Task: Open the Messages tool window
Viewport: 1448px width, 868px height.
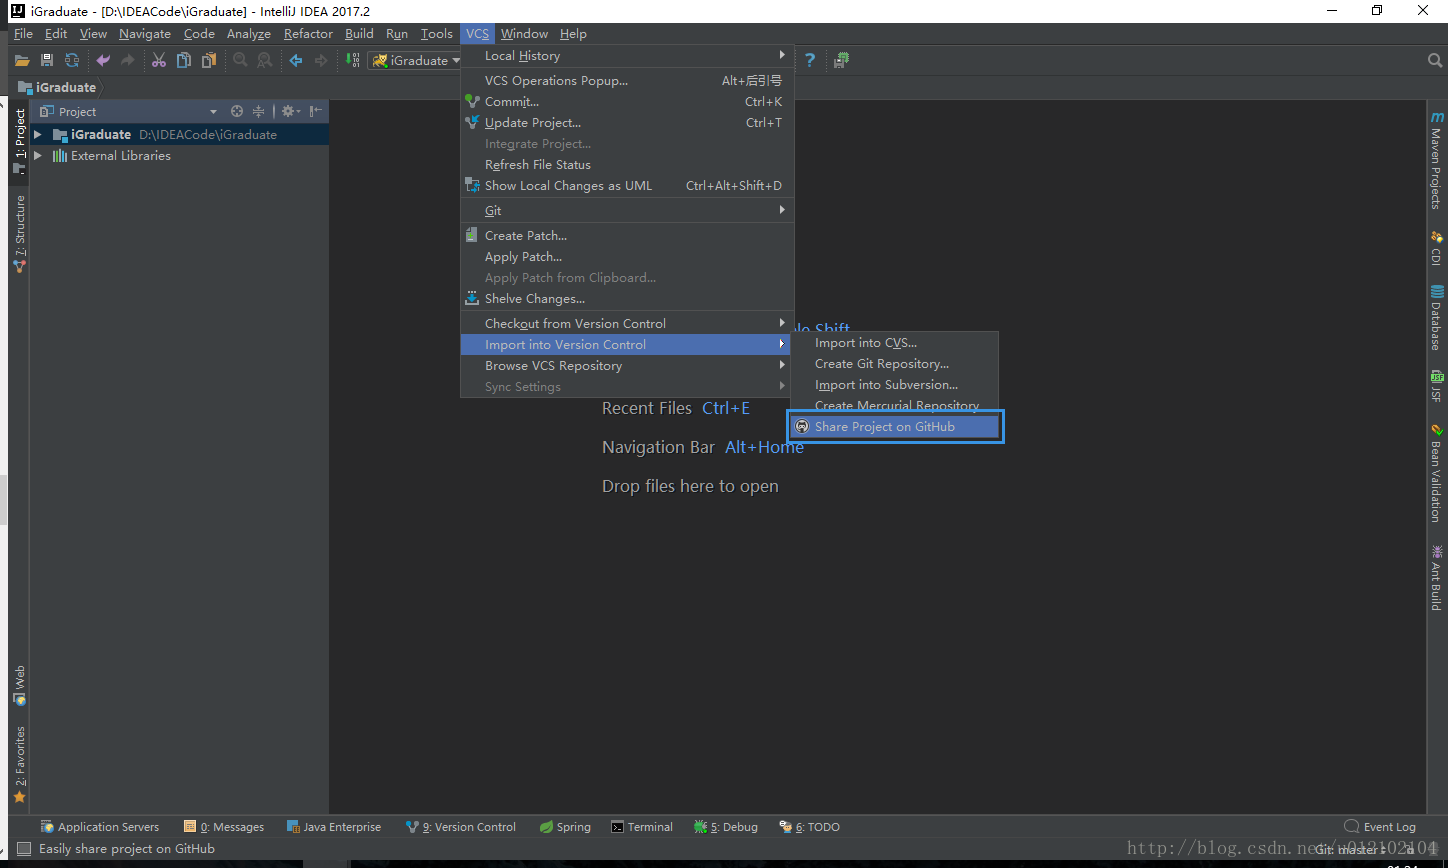Action: point(224,827)
